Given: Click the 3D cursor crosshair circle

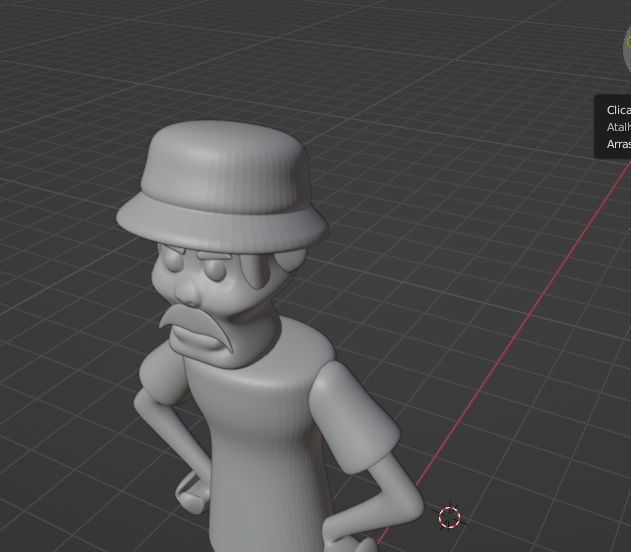Looking at the screenshot, I should point(450,517).
